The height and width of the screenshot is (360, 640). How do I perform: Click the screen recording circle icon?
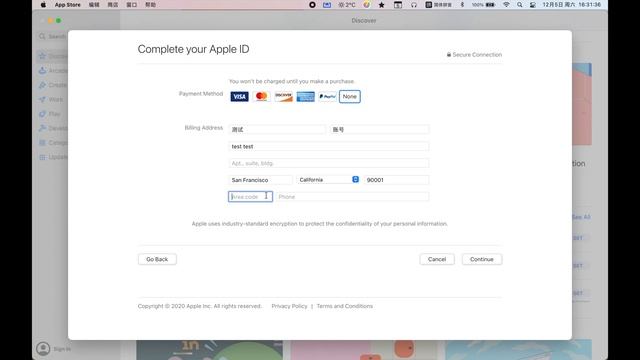point(312,5)
